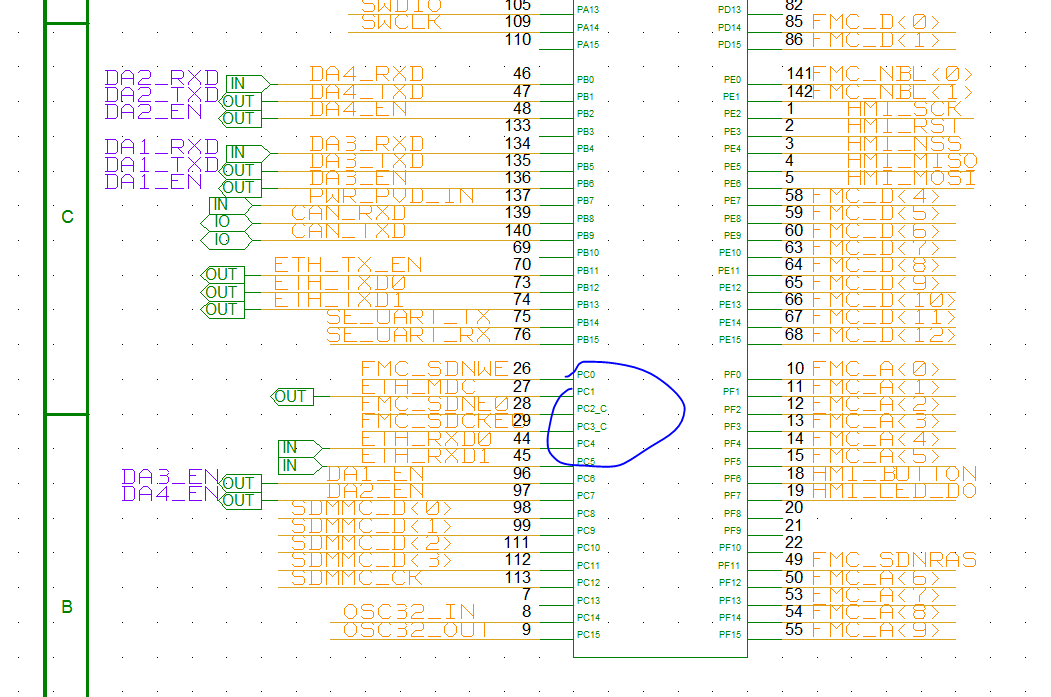
Task: Select the OUT port wired to pin PB2
Action: [x=239, y=119]
